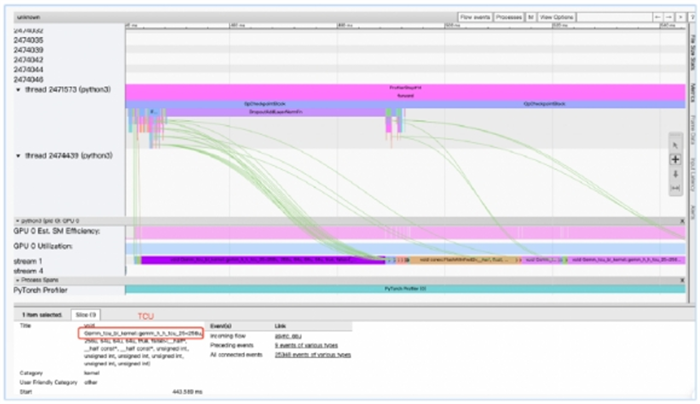Open the Processes filter button
This screenshot has height=404, width=700.
tap(508, 17)
